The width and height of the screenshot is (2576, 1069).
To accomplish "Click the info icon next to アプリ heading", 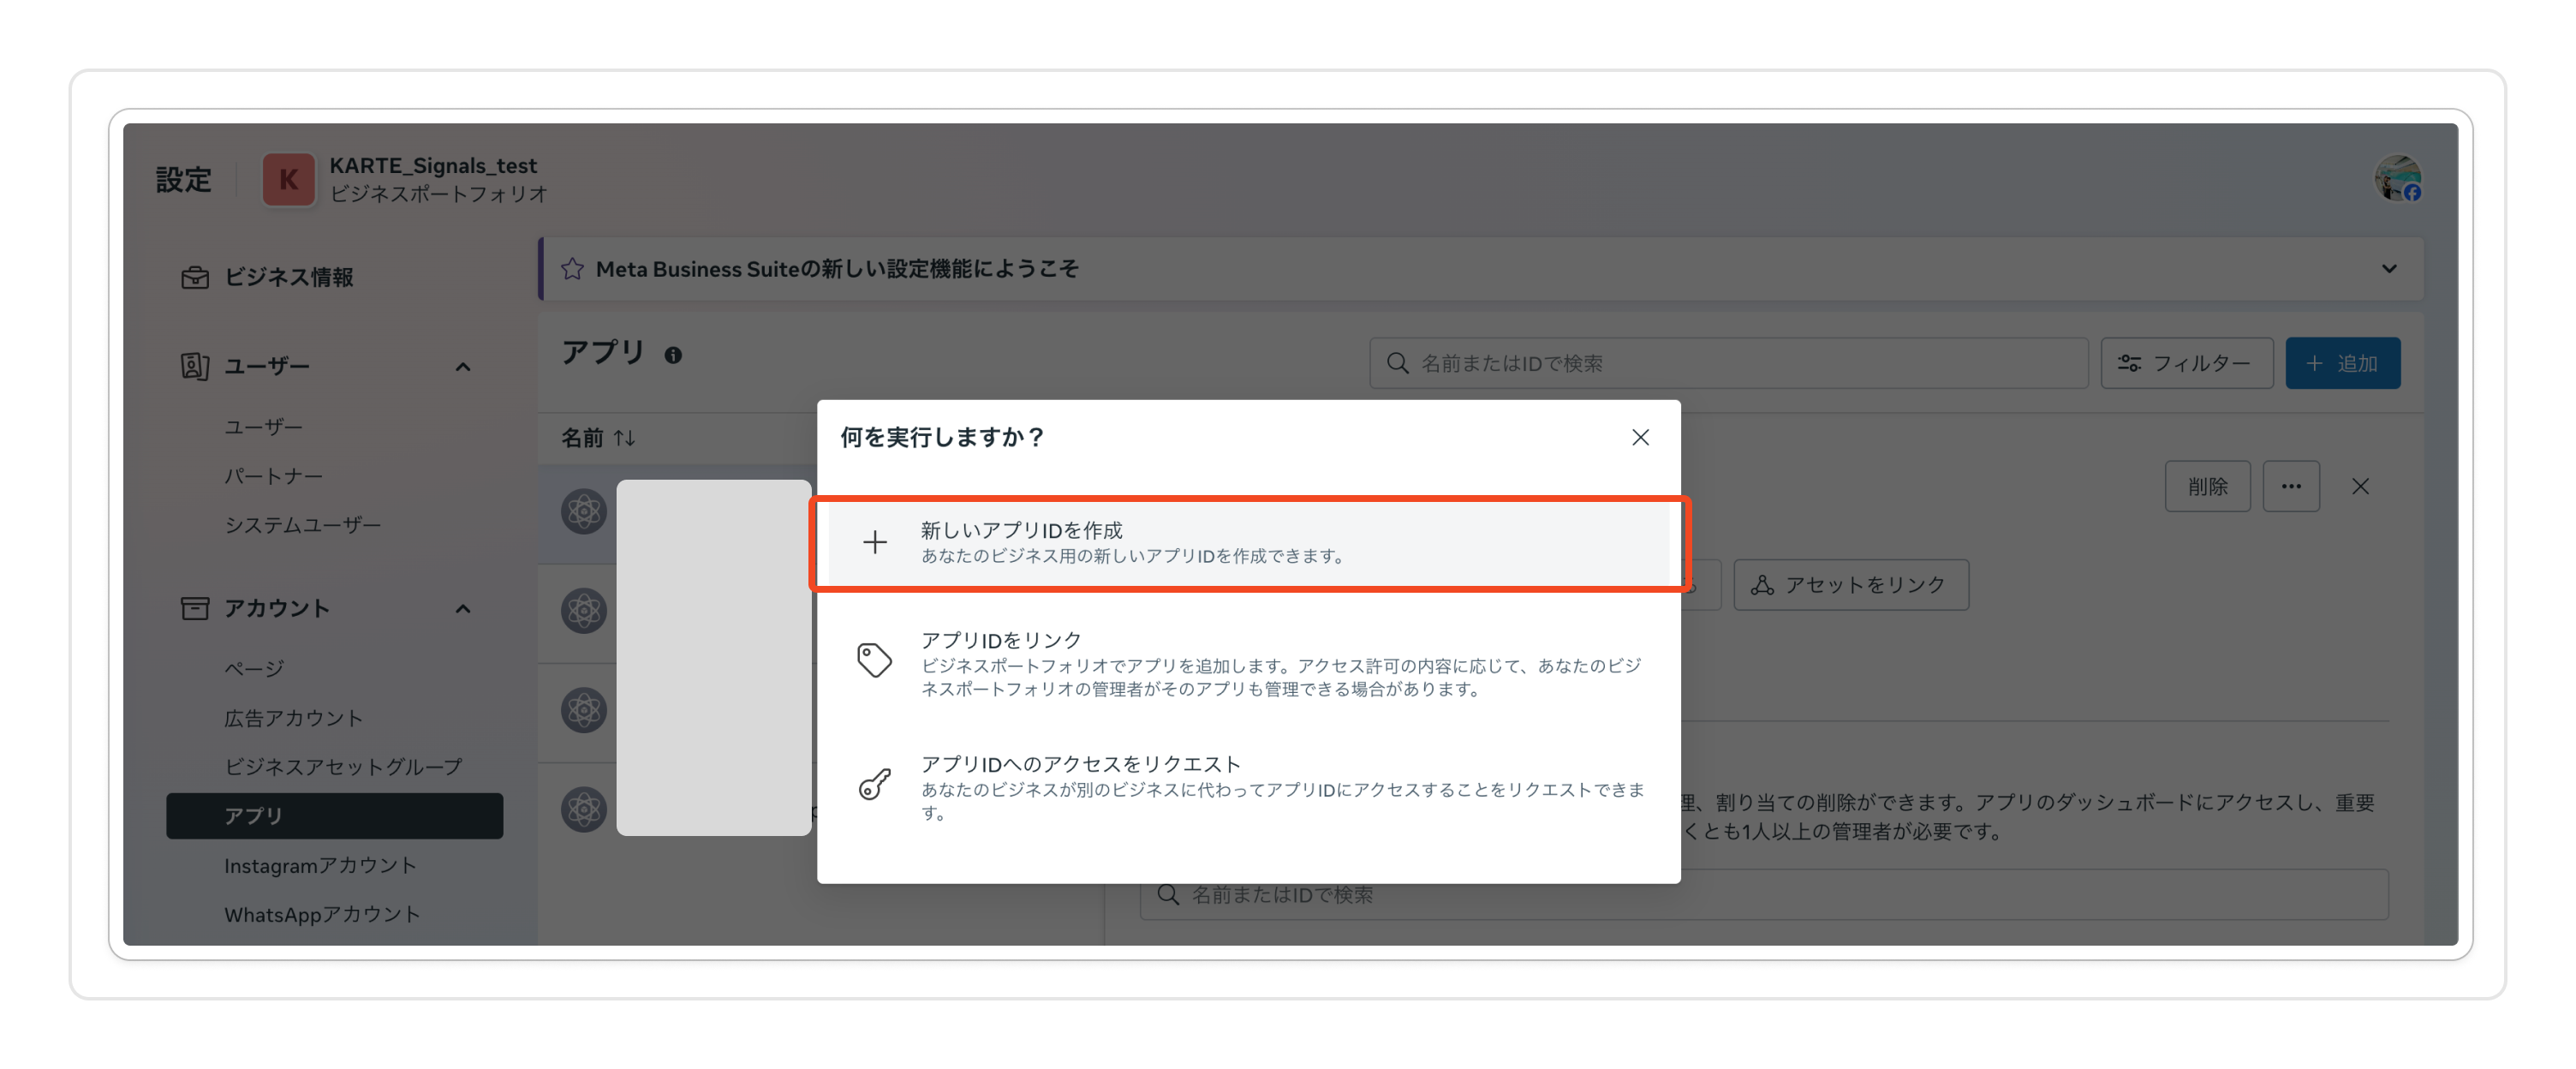I will click(x=674, y=355).
